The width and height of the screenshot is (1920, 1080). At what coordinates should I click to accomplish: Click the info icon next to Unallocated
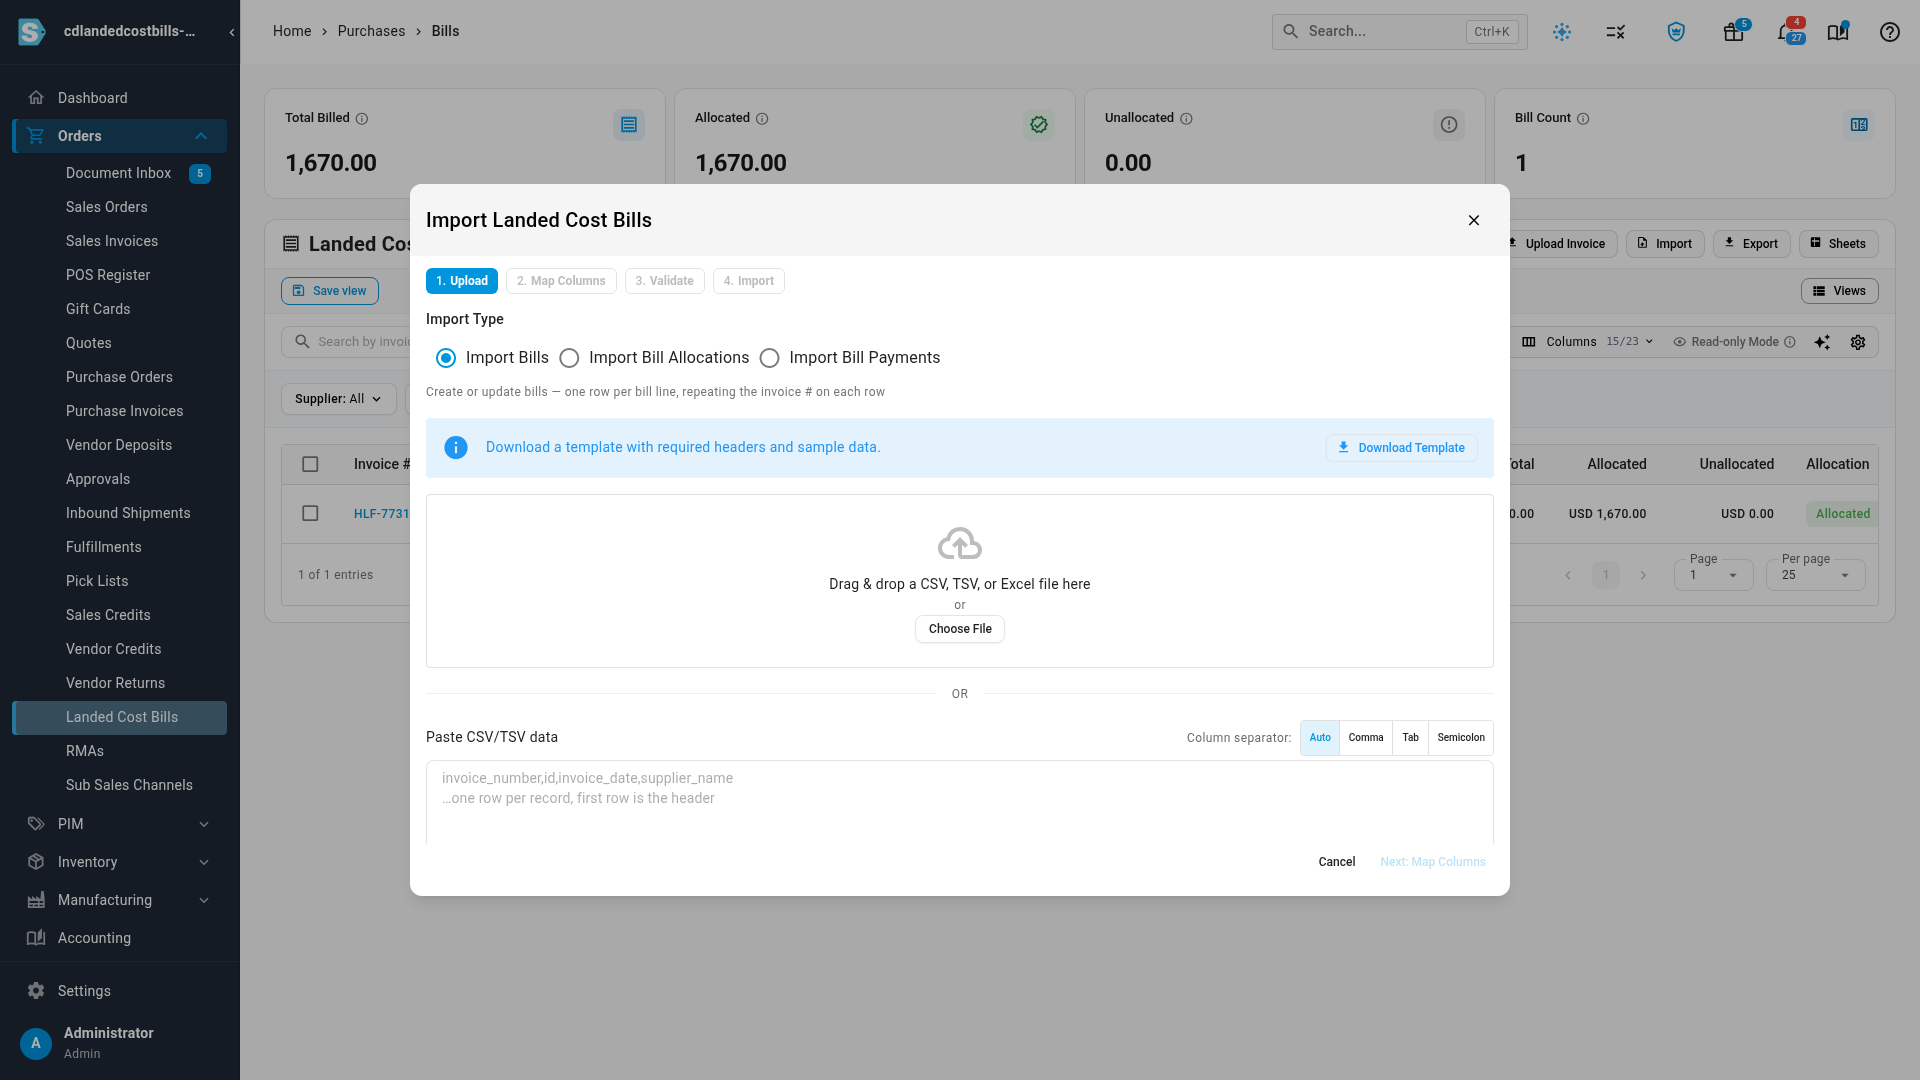1186,119
